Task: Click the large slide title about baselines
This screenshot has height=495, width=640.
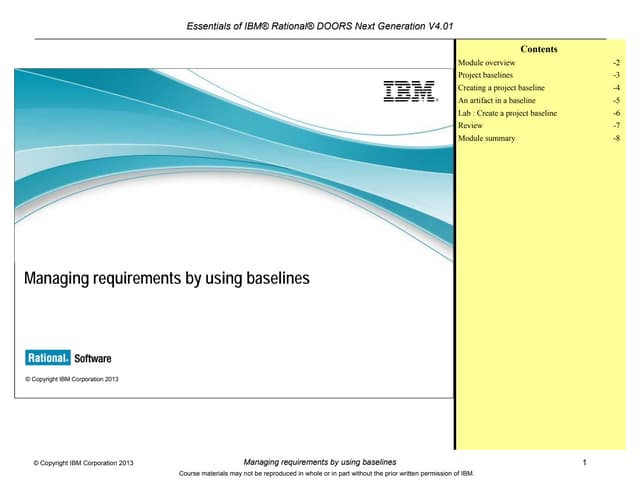Action: click(x=167, y=278)
